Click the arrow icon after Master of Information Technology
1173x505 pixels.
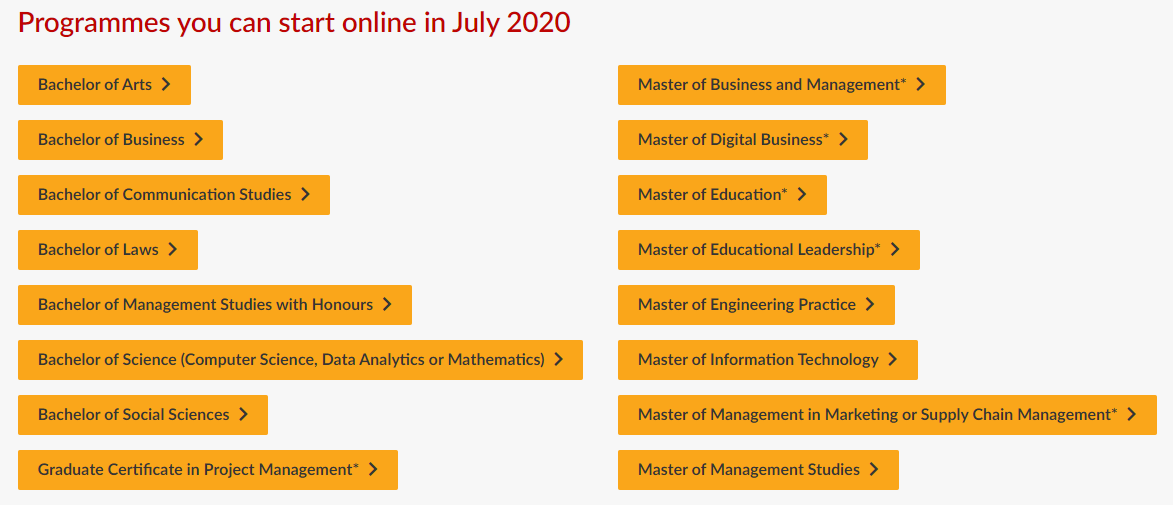pyautogui.click(x=892, y=360)
